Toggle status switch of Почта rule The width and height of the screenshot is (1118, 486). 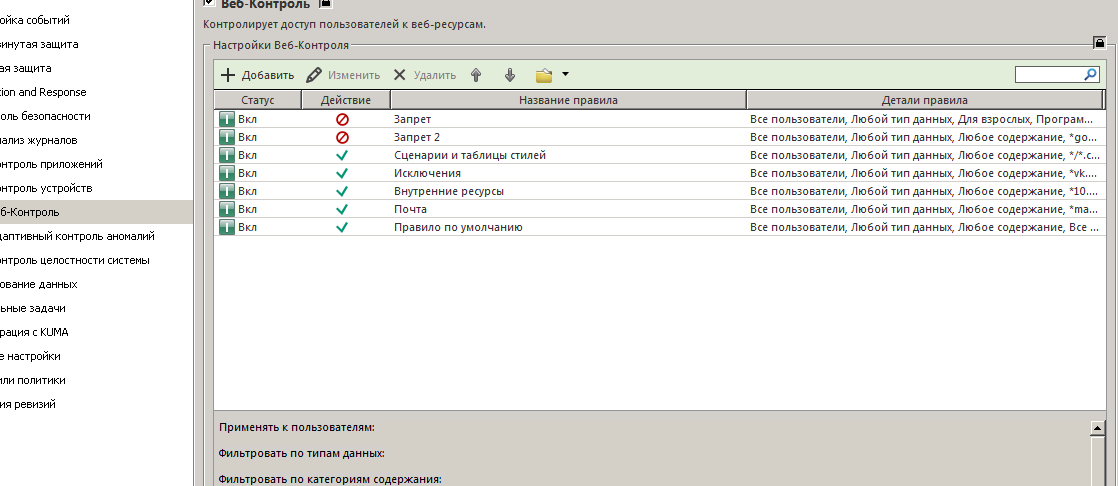[x=227, y=209]
